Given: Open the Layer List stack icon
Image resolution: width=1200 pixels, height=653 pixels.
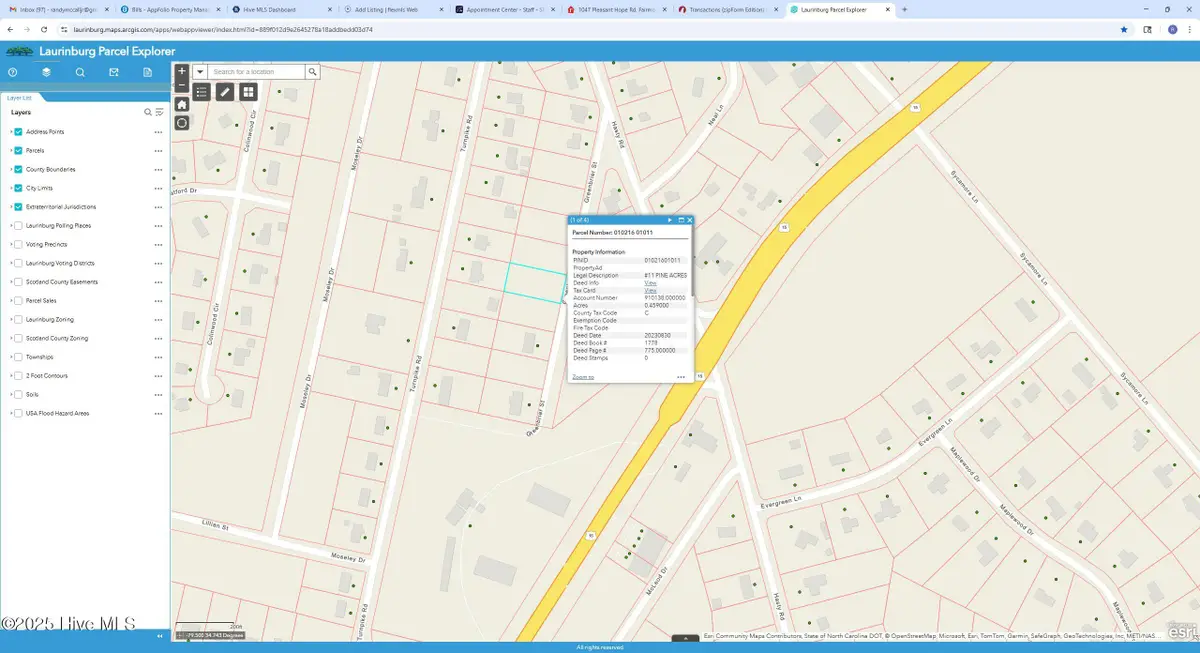Looking at the screenshot, I should (46, 72).
